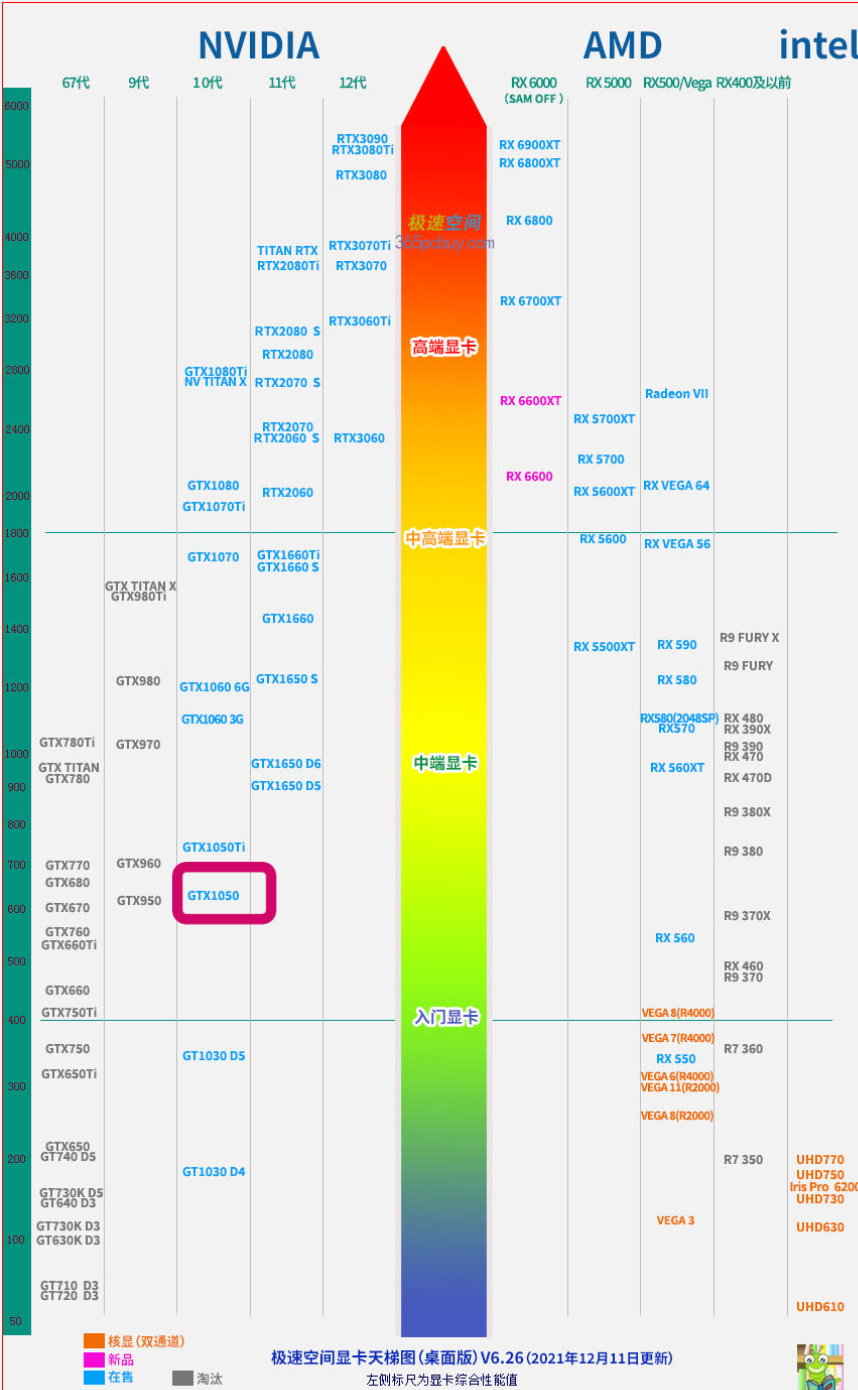This screenshot has height=1390, width=858.
Task: Click the RTX3060Ti label
Action: click(x=360, y=321)
